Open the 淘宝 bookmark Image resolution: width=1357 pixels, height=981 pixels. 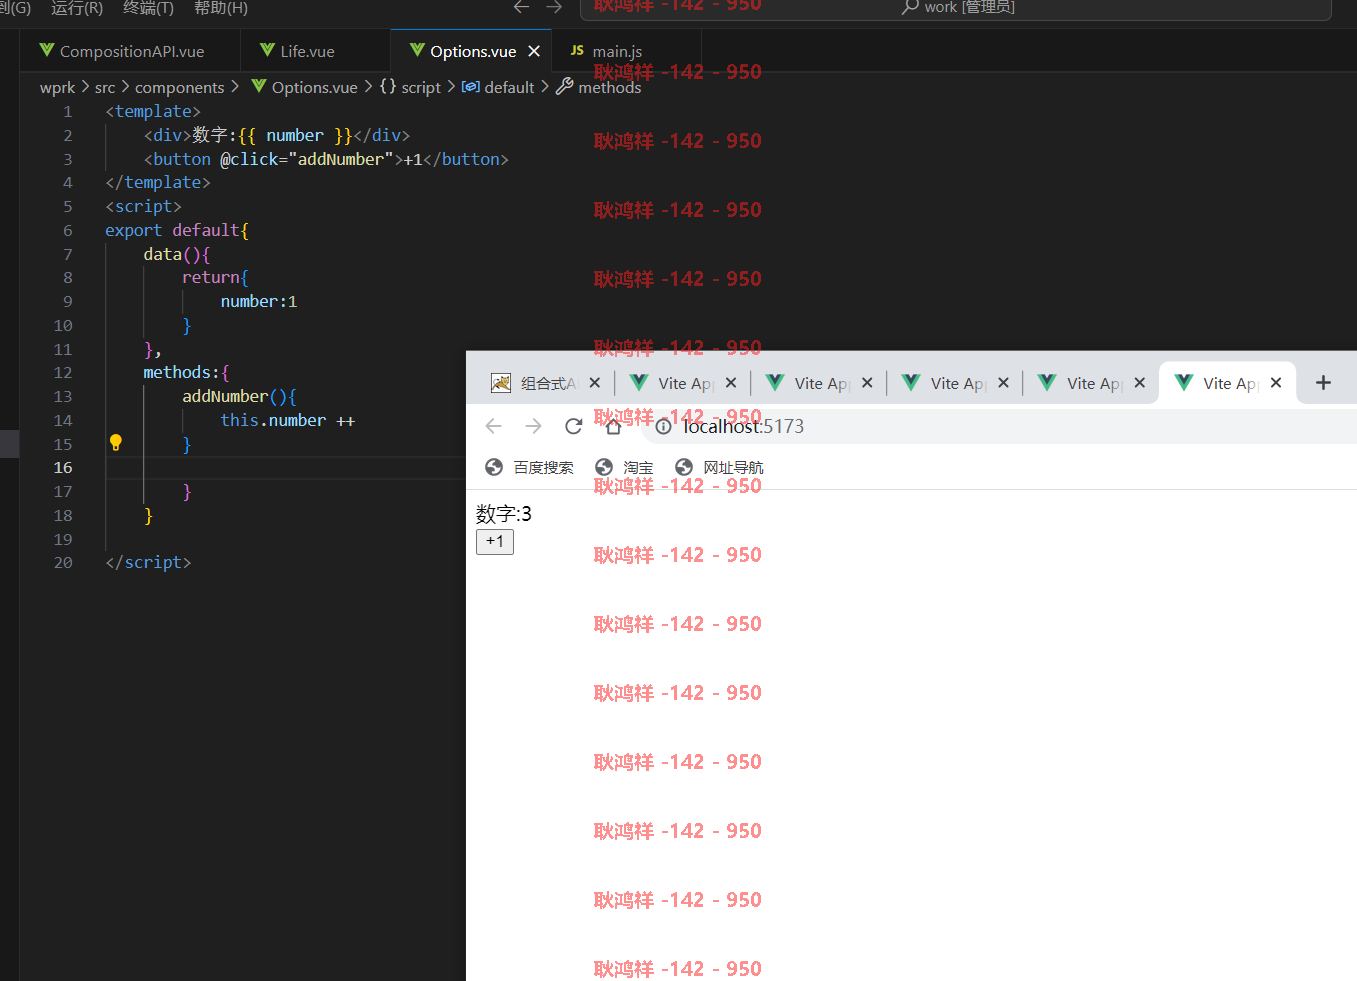624,467
